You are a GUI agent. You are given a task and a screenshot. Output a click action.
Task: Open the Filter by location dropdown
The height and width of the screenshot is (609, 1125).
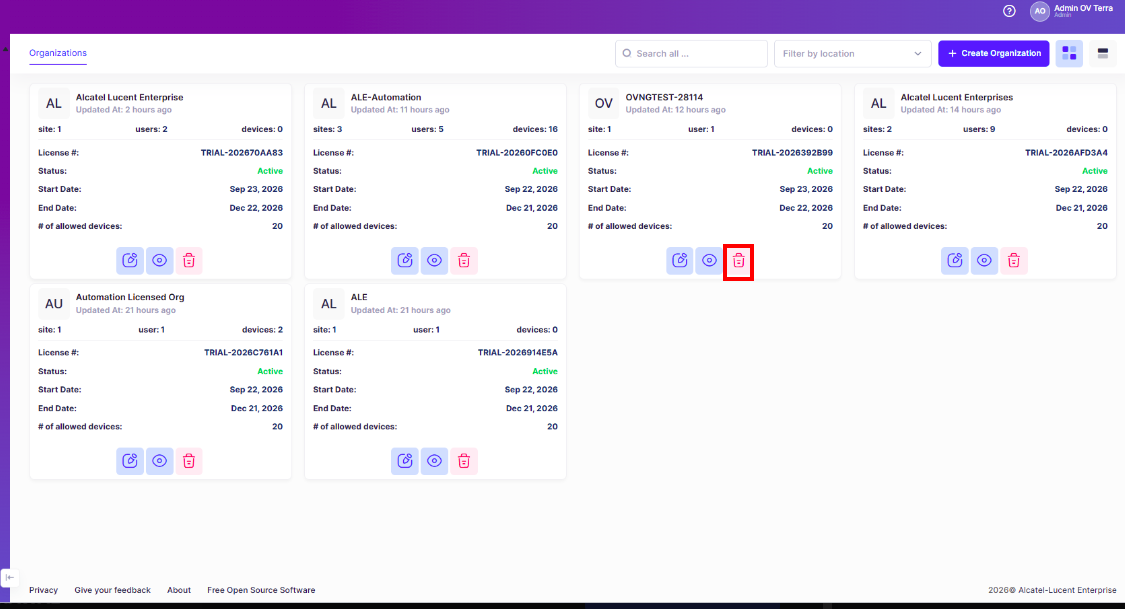pos(852,54)
